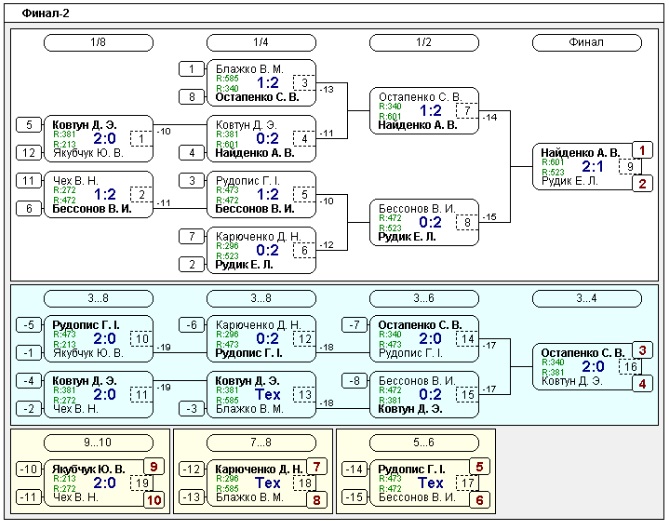669x521 pixels.
Task: Click match number 7 box, Остапенко–Найденко semifinal
Action: point(467,111)
